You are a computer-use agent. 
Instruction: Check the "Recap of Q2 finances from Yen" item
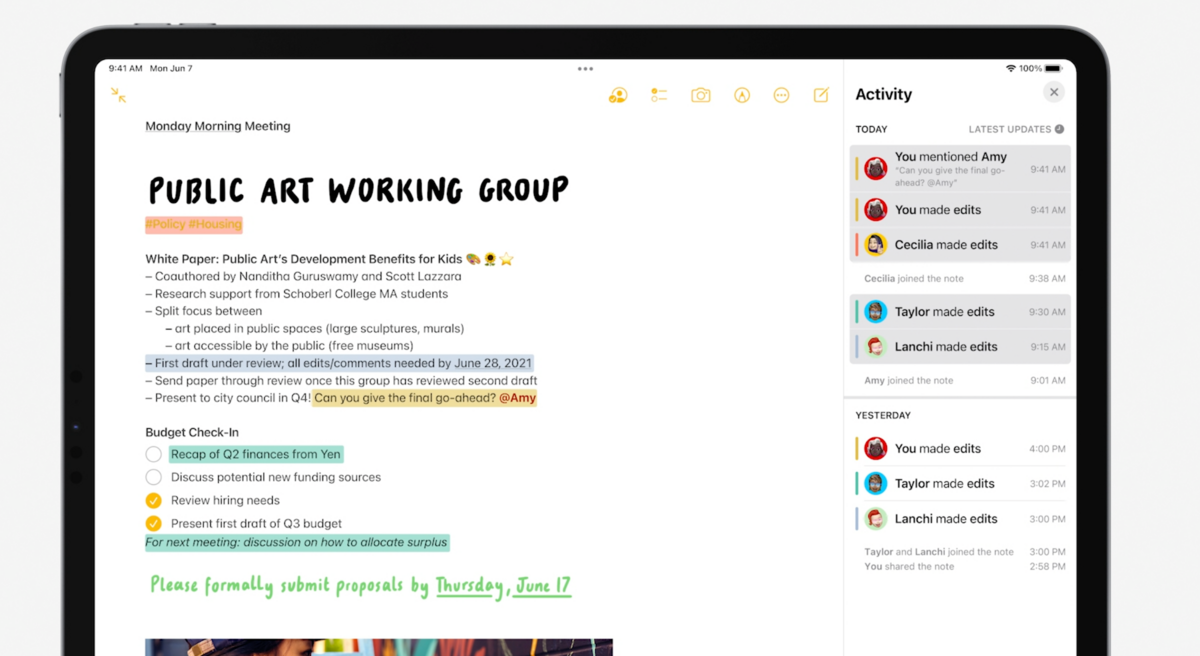tap(153, 454)
